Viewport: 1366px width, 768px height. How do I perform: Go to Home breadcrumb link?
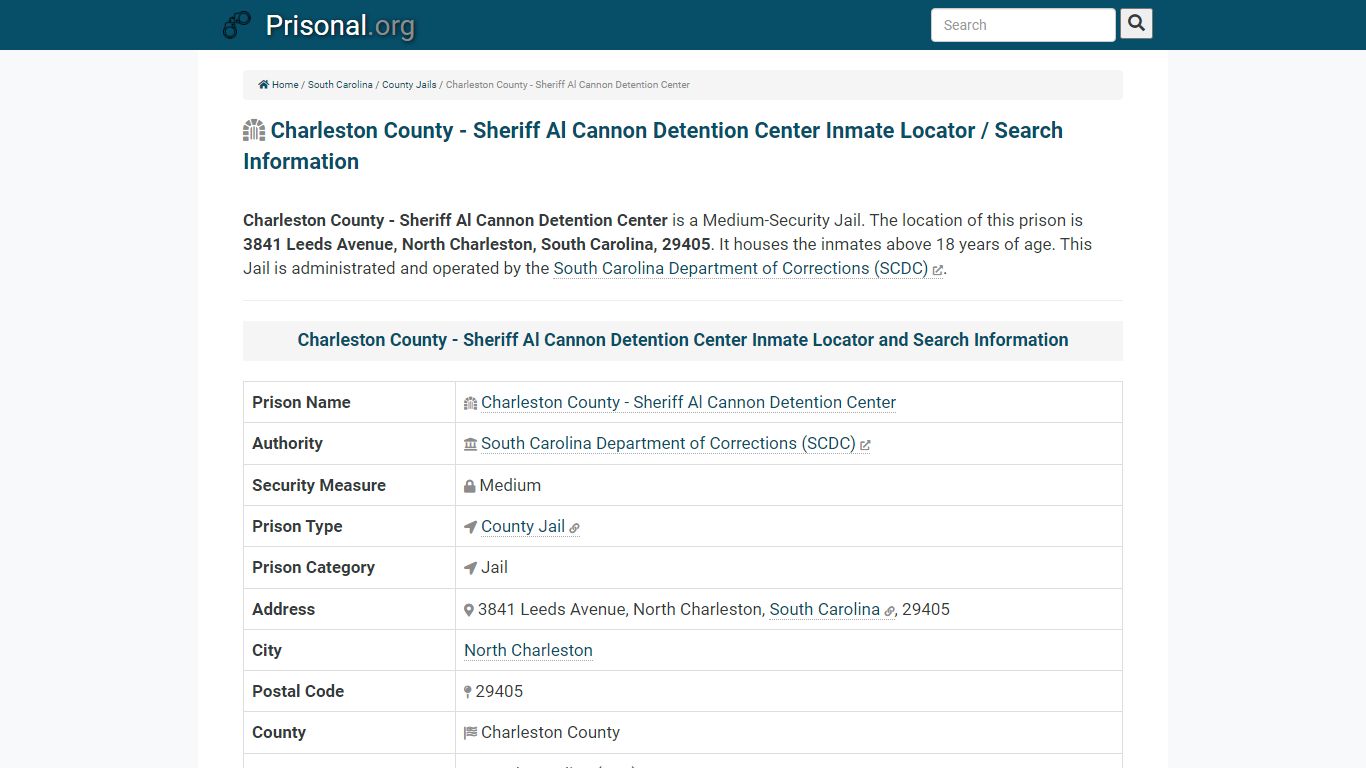pyautogui.click(x=285, y=85)
